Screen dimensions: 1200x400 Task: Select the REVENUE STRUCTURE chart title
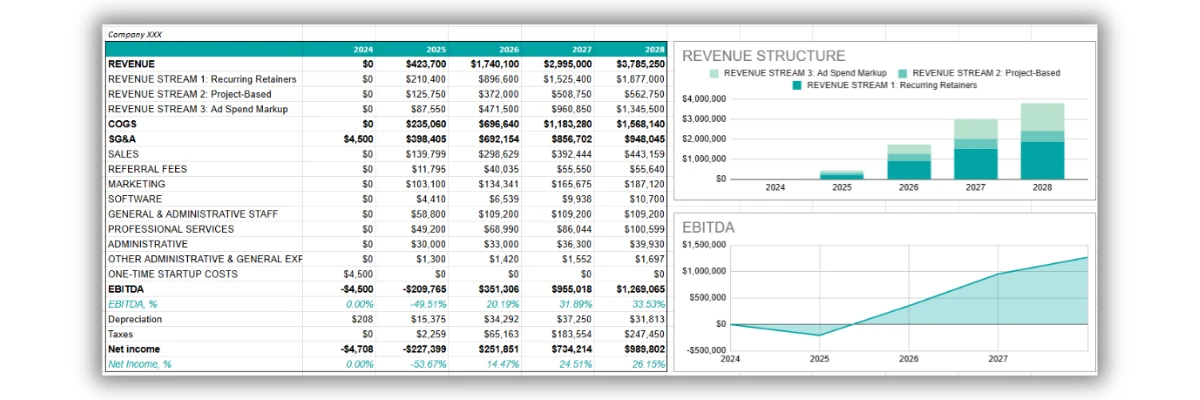(x=763, y=56)
